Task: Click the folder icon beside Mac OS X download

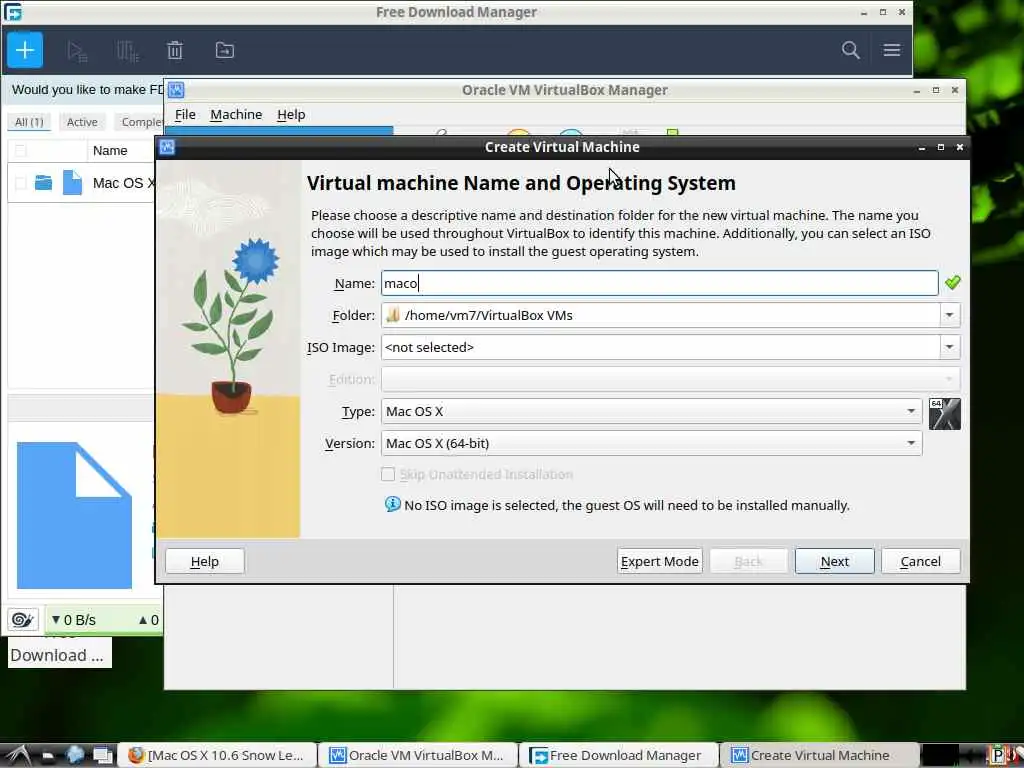Action: coord(43,183)
